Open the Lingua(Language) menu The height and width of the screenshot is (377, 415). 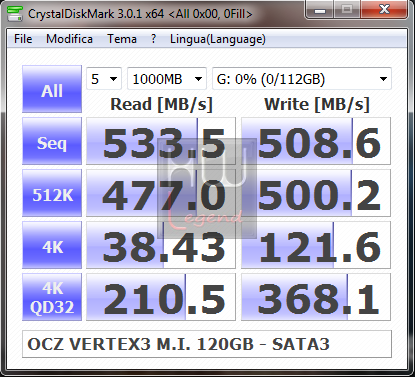click(x=218, y=39)
